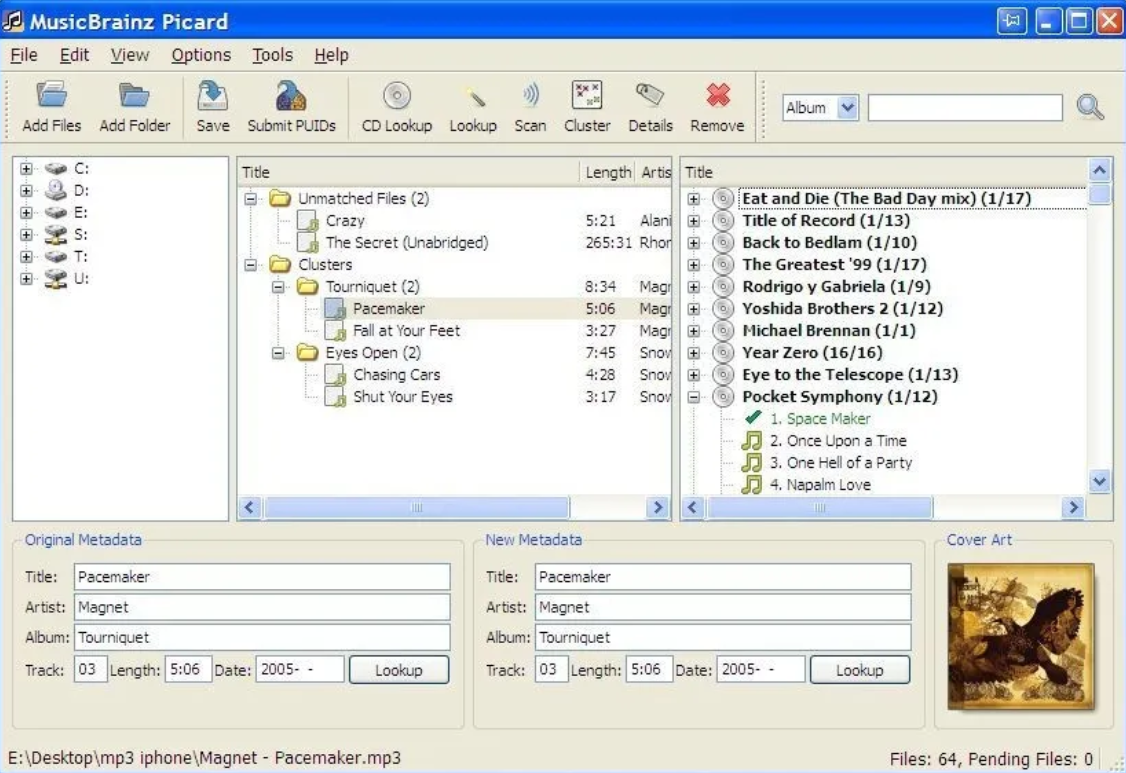1126x773 pixels.
Task: Select the Fall at Your Feet track
Action: 406,331
